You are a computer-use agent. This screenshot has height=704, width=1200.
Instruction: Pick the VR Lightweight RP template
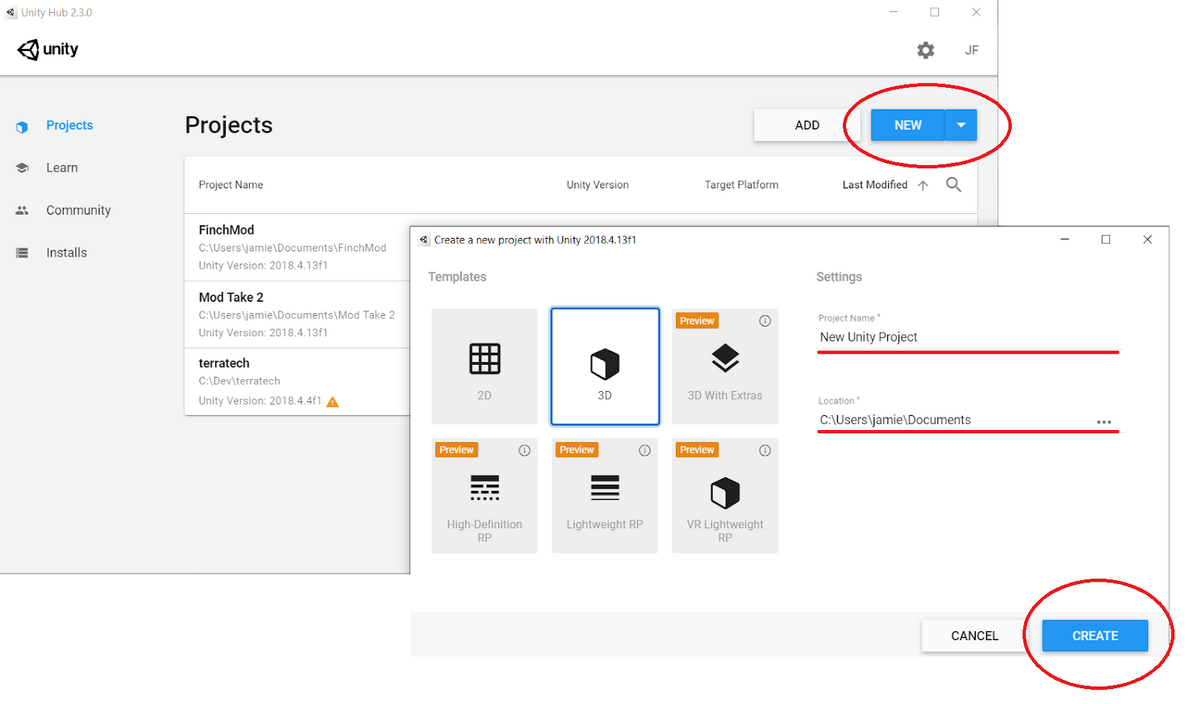(725, 495)
